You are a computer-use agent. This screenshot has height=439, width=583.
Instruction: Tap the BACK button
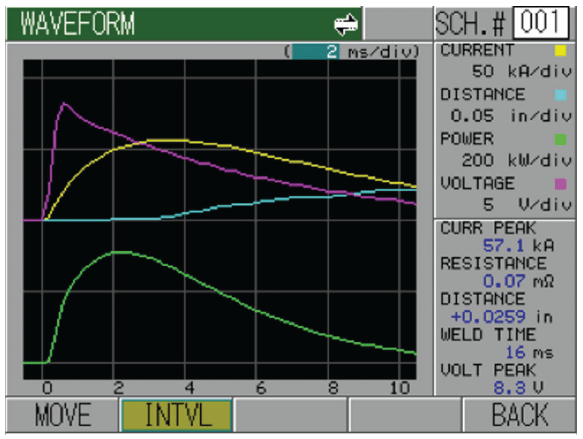pos(520,415)
